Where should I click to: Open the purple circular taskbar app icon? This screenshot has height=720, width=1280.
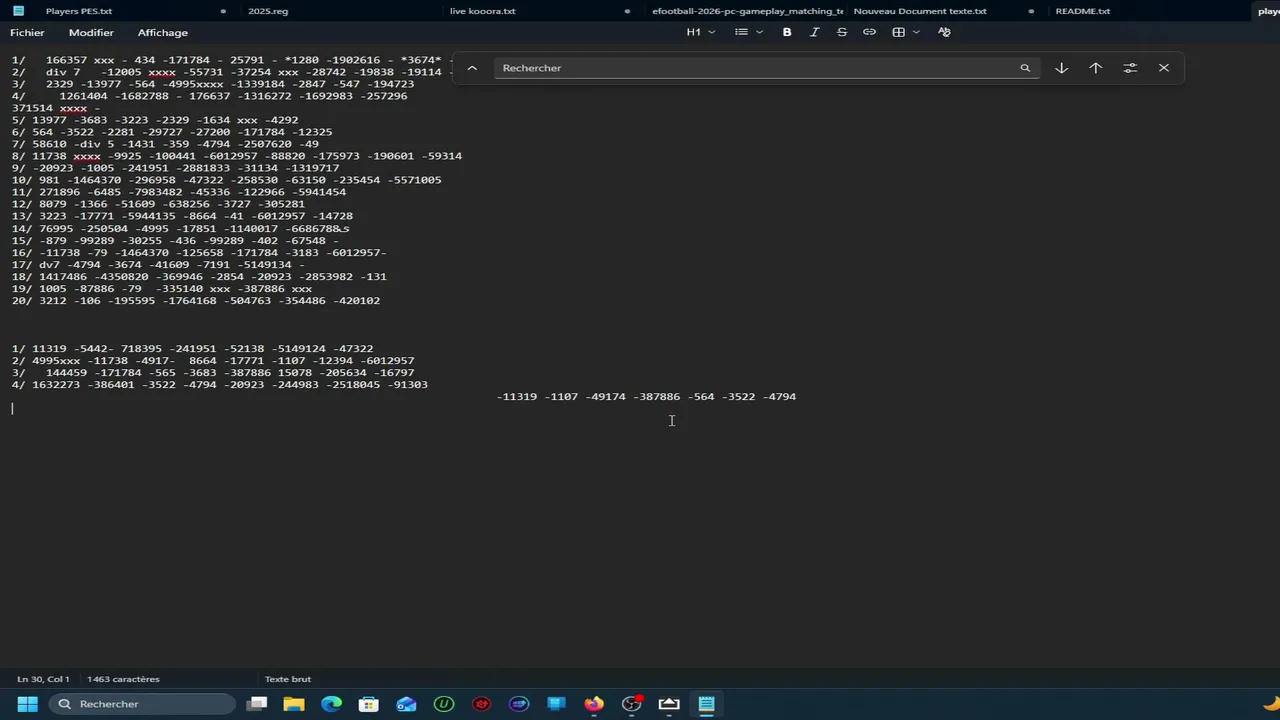tap(519, 704)
